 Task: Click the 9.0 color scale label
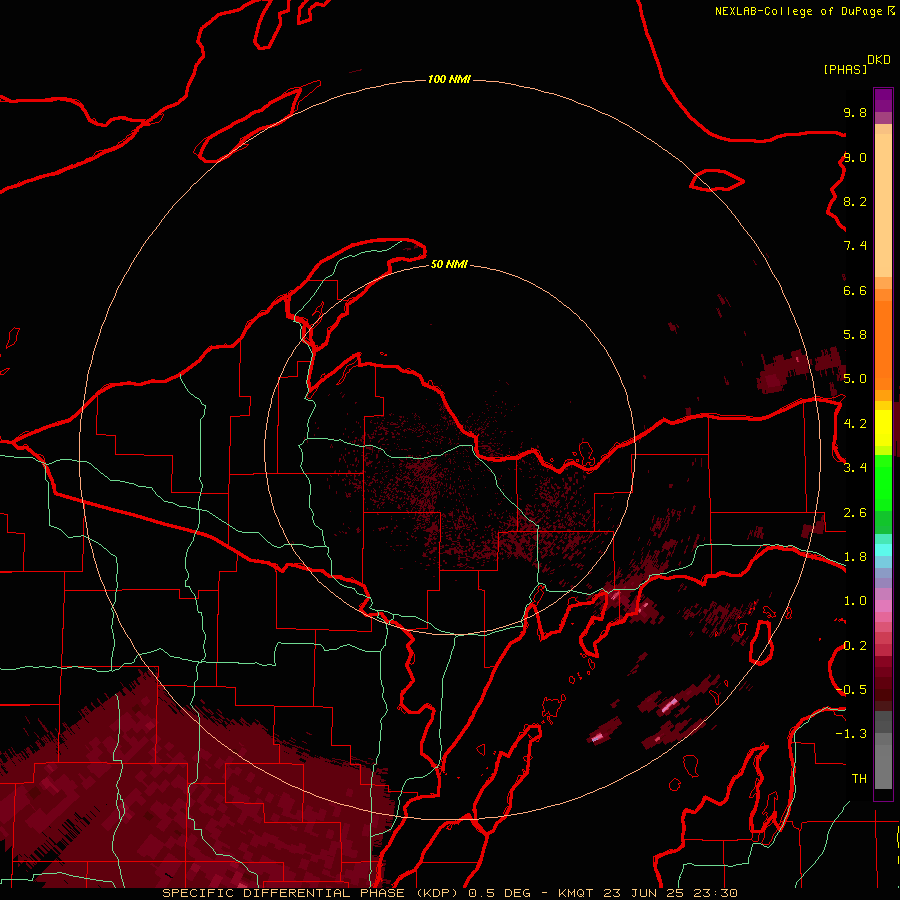tap(855, 157)
